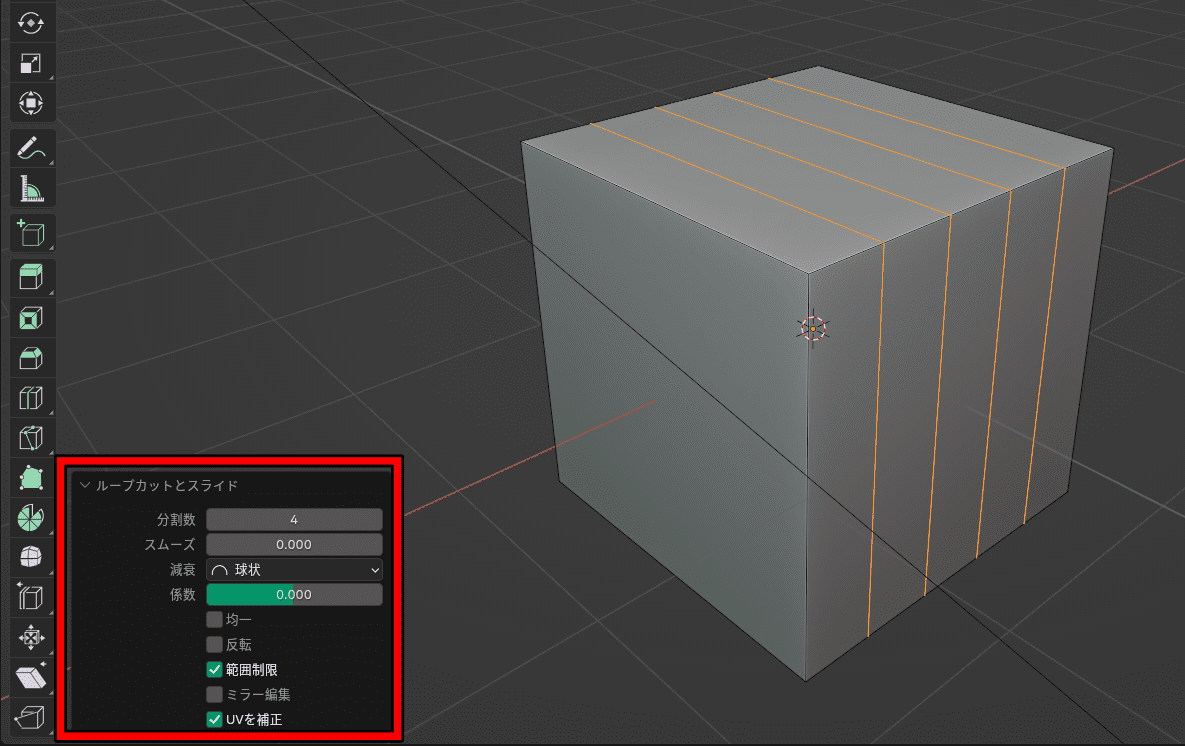Select the Loop Cut tool

click(x=31, y=398)
